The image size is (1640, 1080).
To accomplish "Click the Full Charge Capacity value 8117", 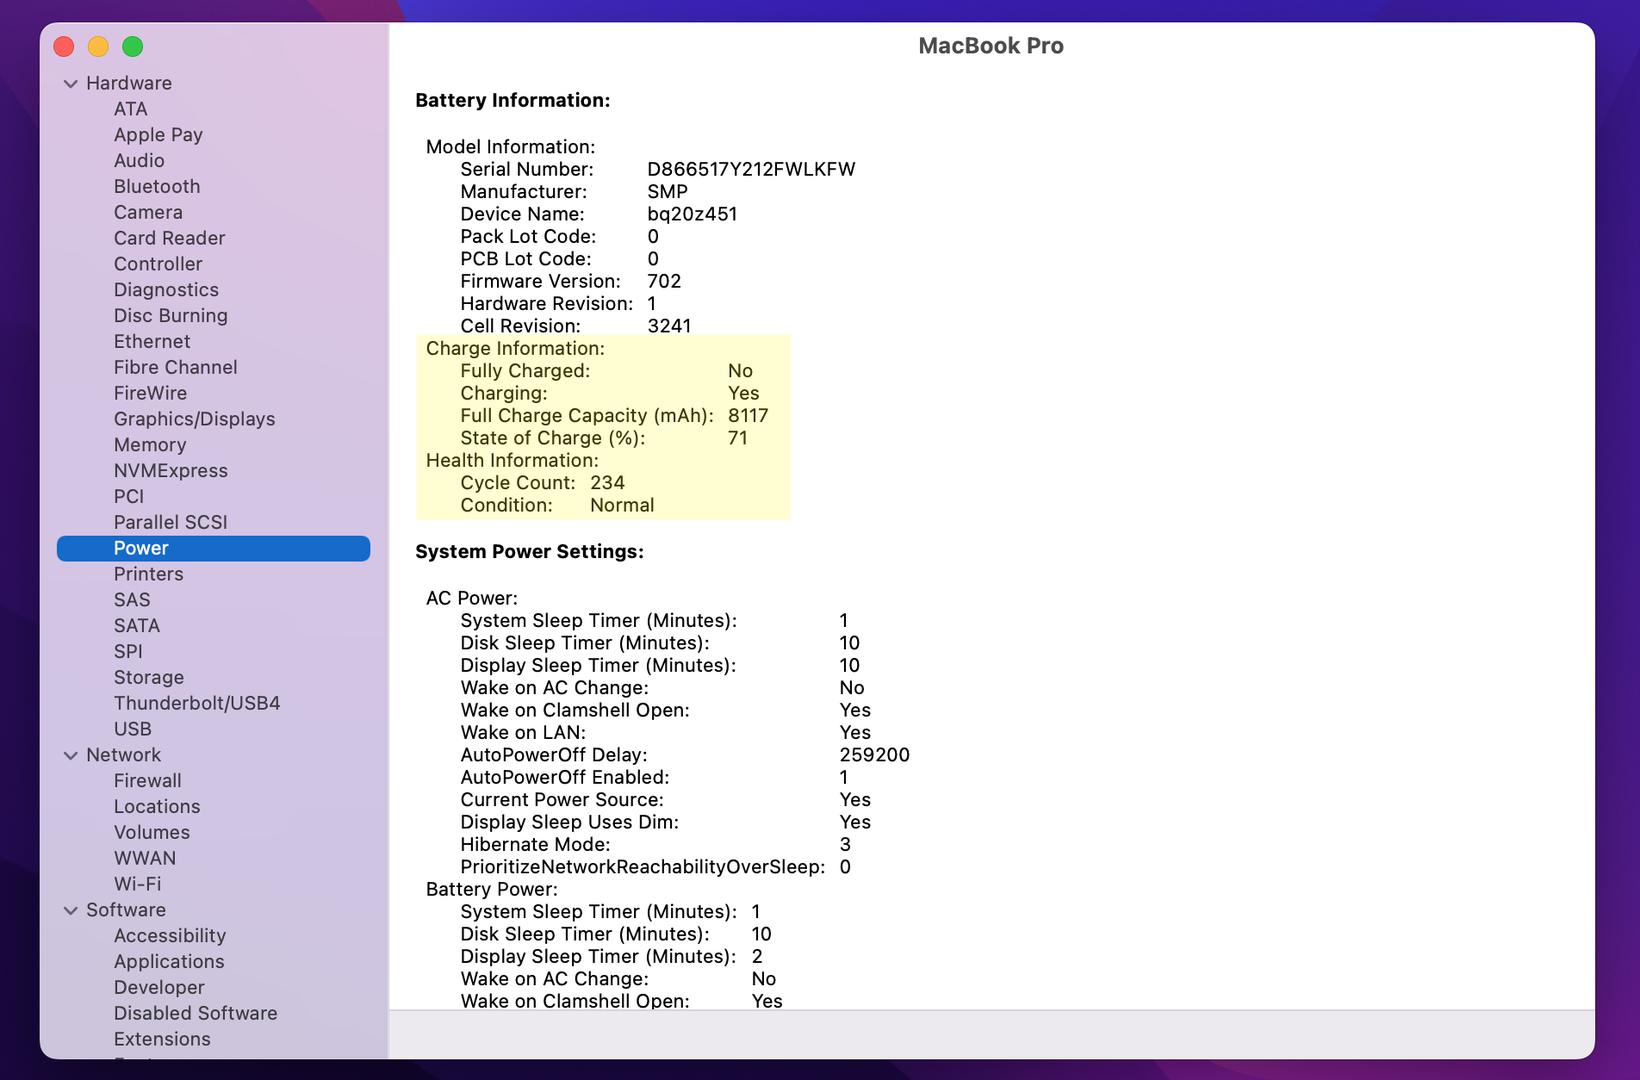I will click(x=748, y=416).
